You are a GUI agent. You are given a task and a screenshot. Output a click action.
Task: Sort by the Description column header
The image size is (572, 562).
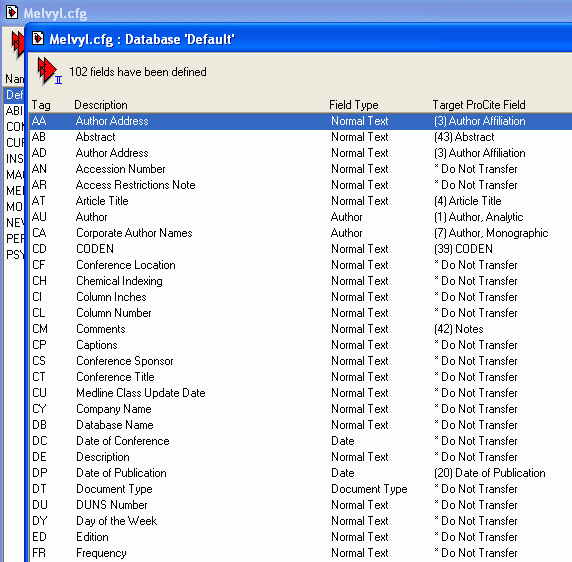[101, 105]
